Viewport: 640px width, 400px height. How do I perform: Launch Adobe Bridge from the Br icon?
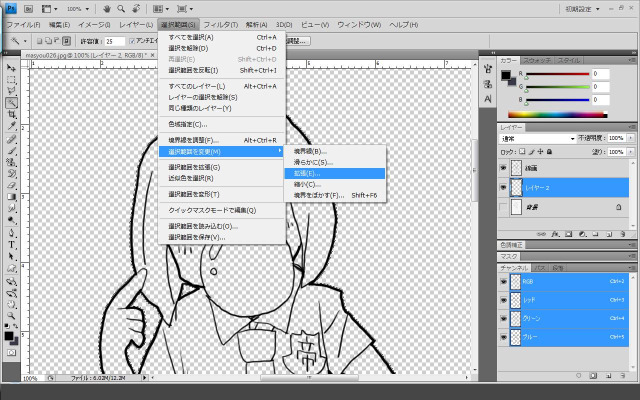[x=30, y=8]
